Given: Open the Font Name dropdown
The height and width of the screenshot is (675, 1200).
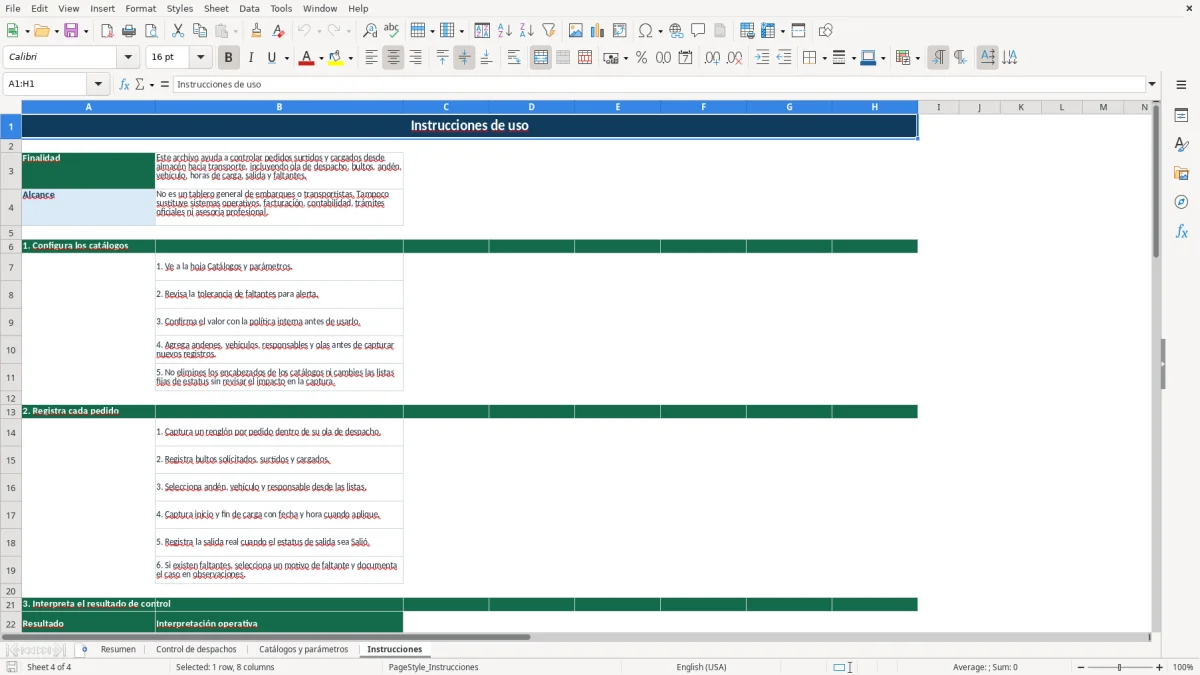Looking at the screenshot, I should (x=128, y=58).
